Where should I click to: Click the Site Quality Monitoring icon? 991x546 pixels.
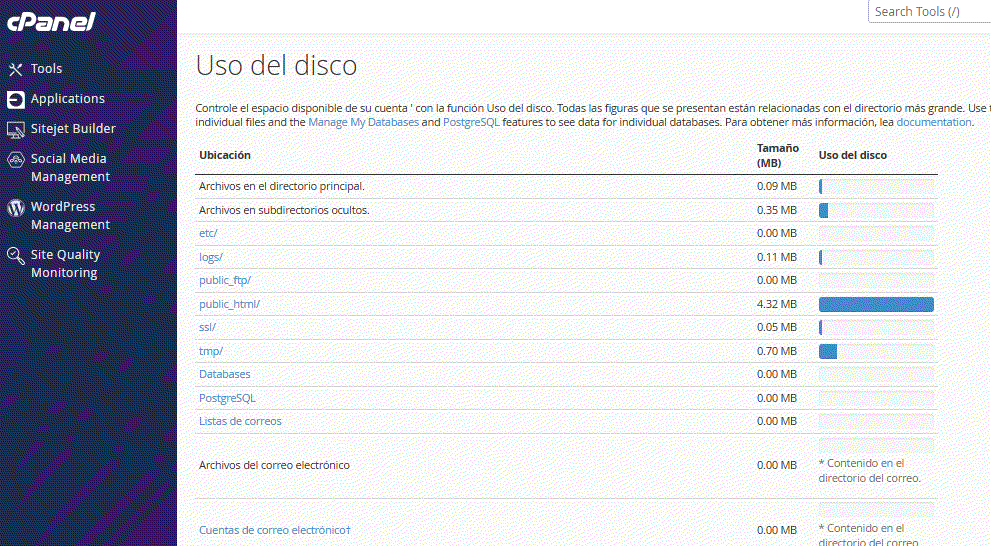(15, 255)
